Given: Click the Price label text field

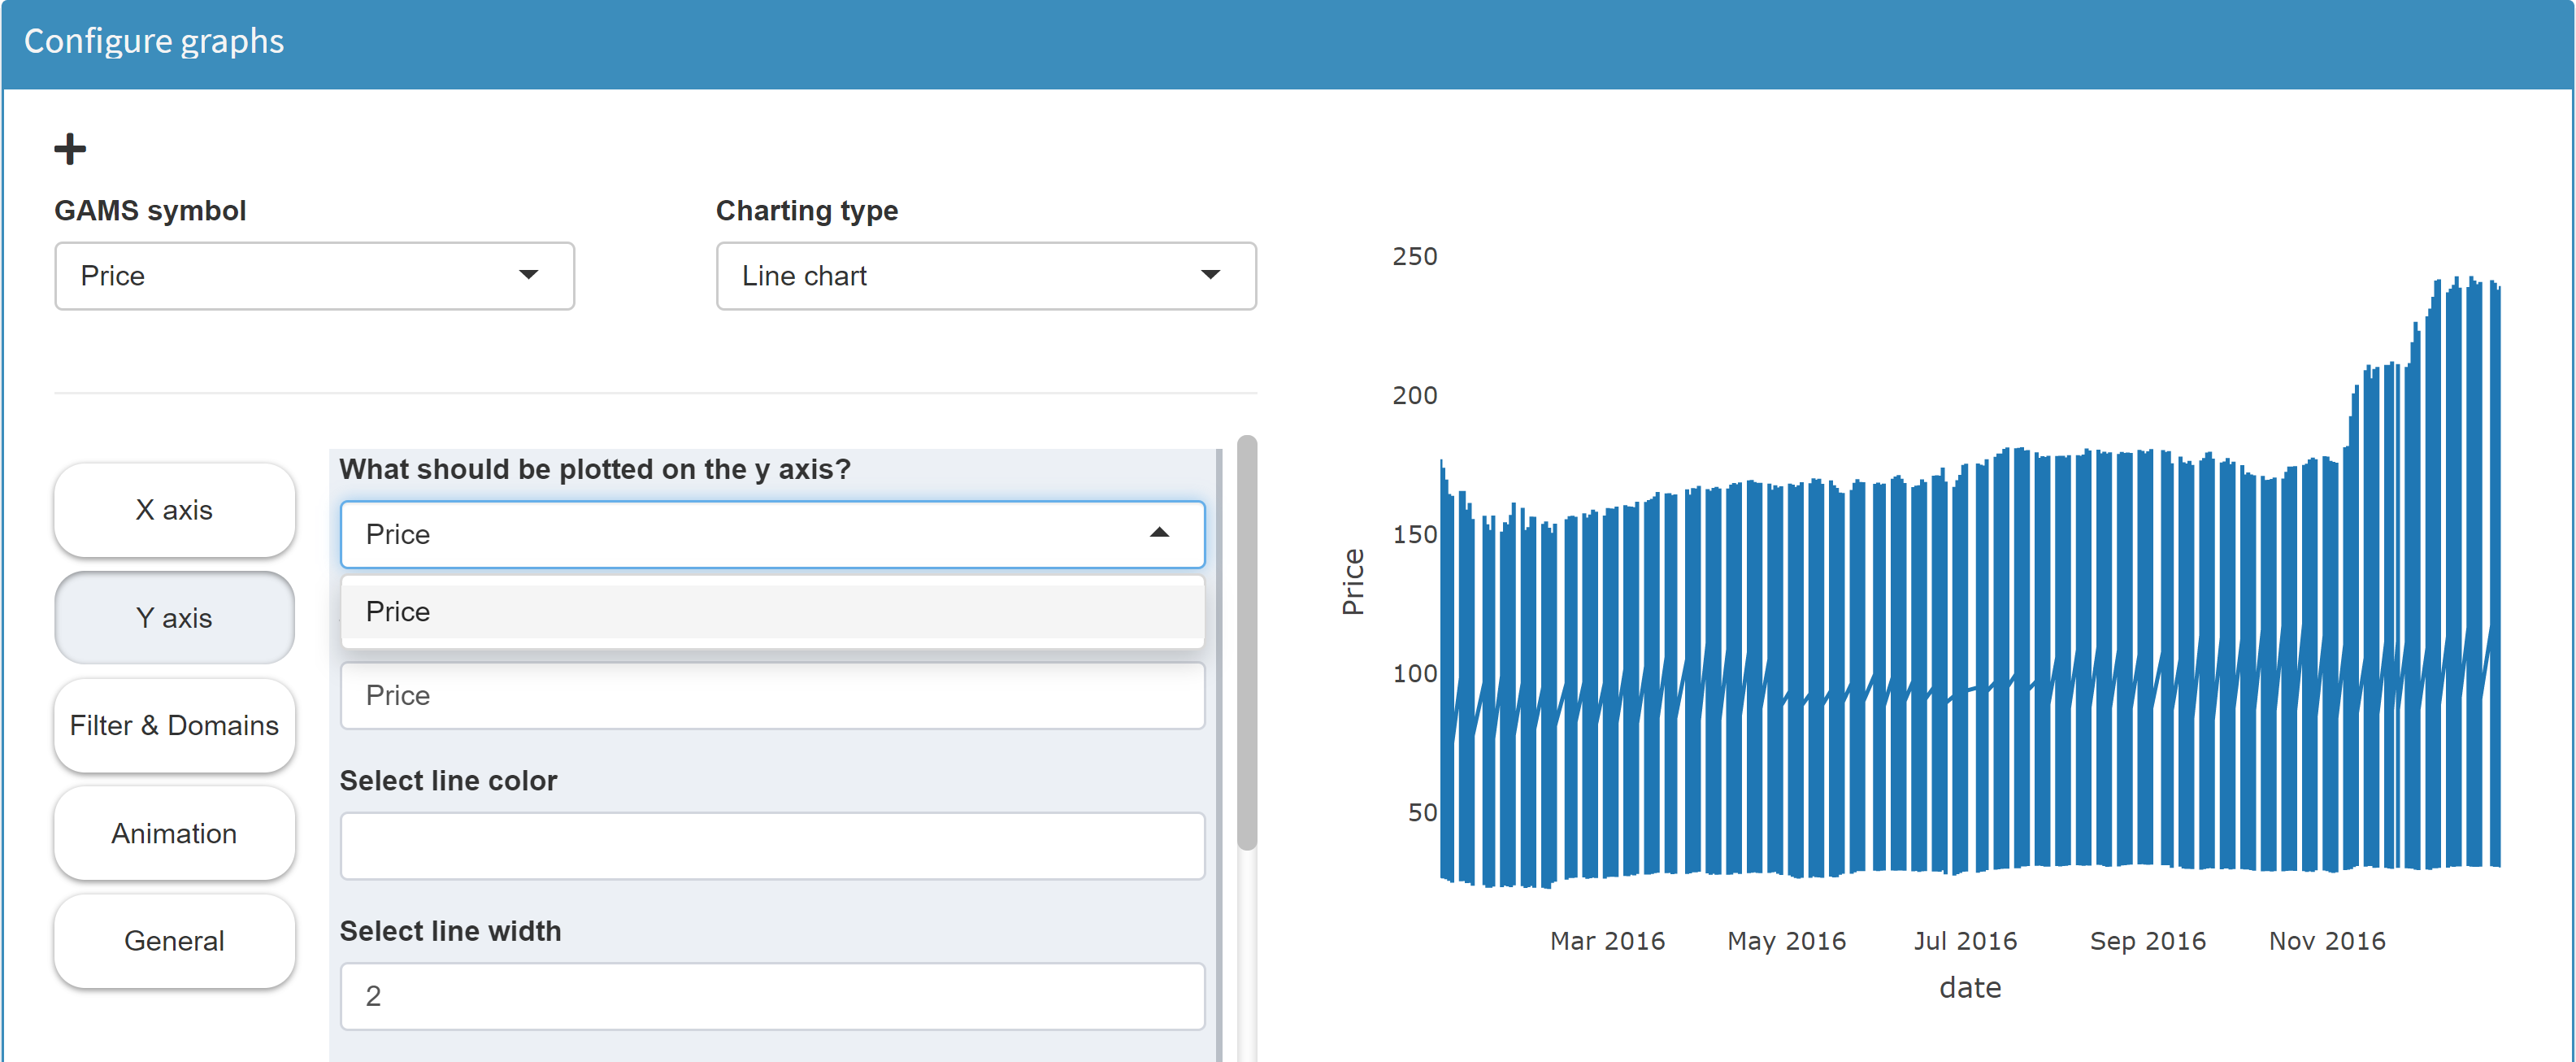Looking at the screenshot, I should [771, 696].
